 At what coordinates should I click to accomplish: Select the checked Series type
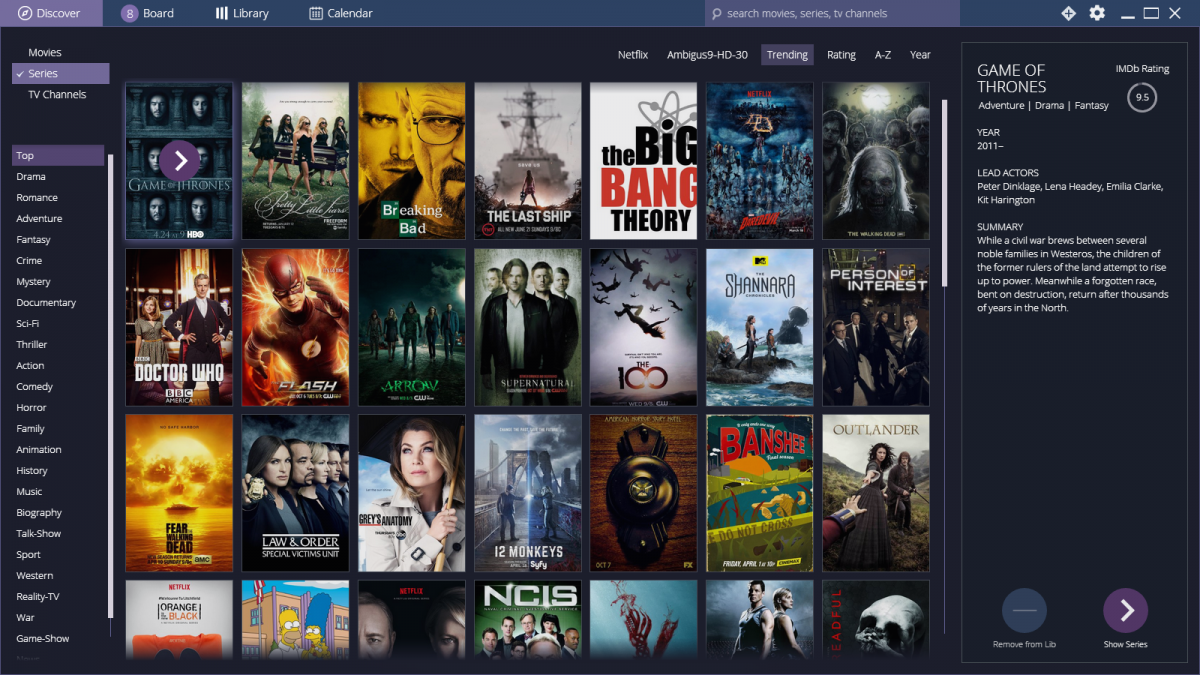click(60, 73)
